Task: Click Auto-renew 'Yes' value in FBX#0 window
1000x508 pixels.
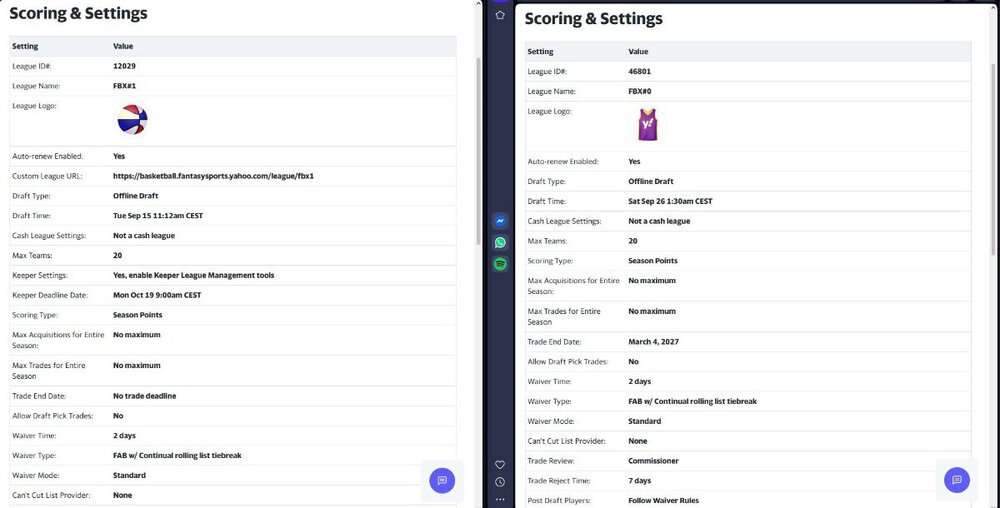Action: (635, 161)
